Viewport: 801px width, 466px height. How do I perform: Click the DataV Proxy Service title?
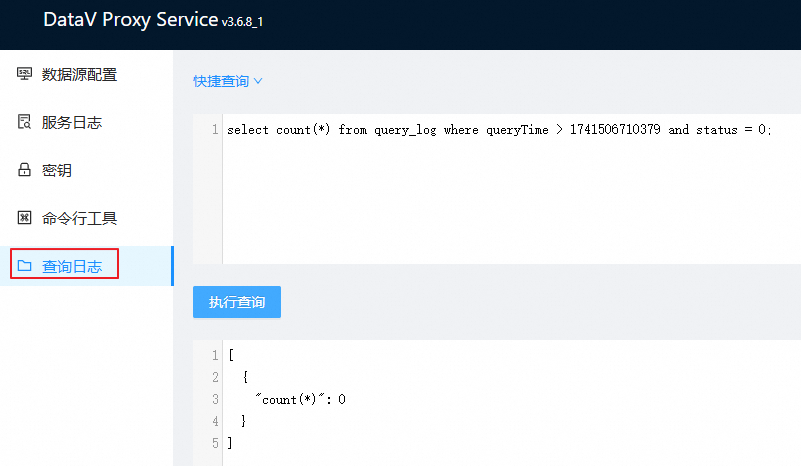[131, 20]
